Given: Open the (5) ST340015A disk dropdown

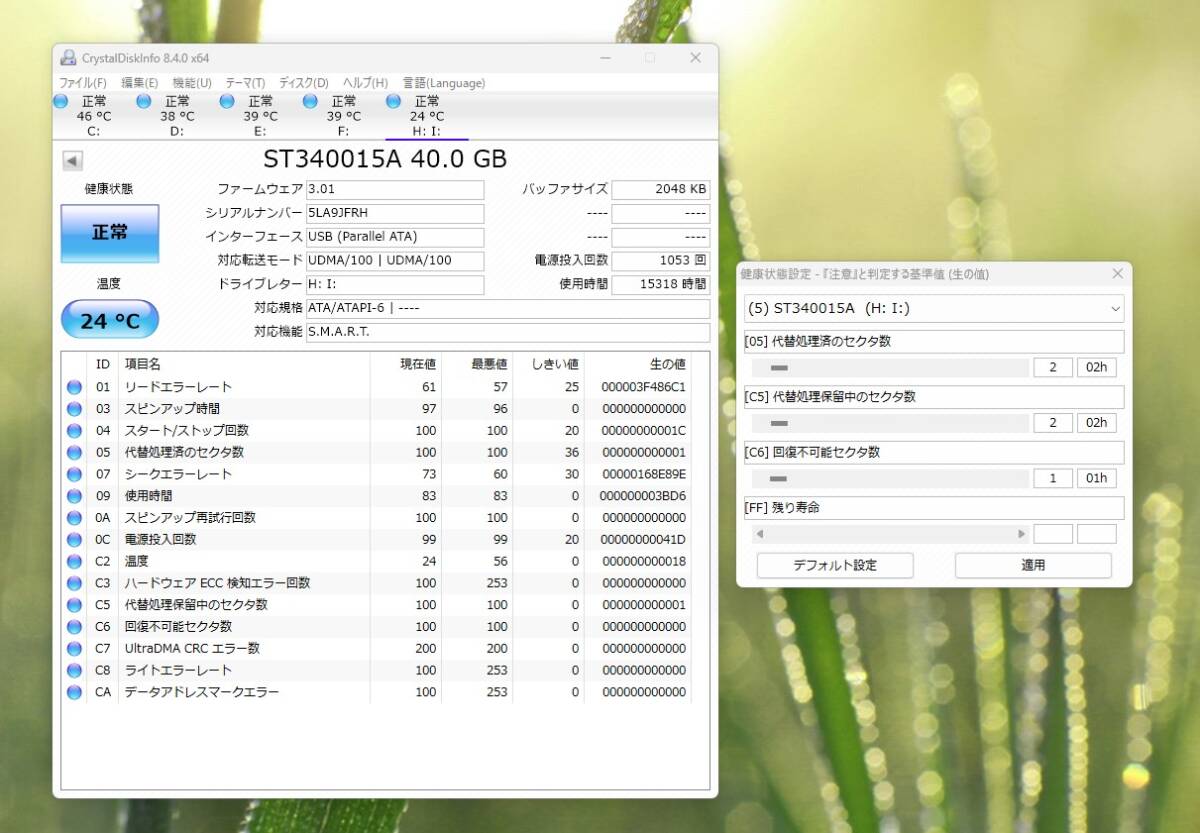Looking at the screenshot, I should pos(934,309).
